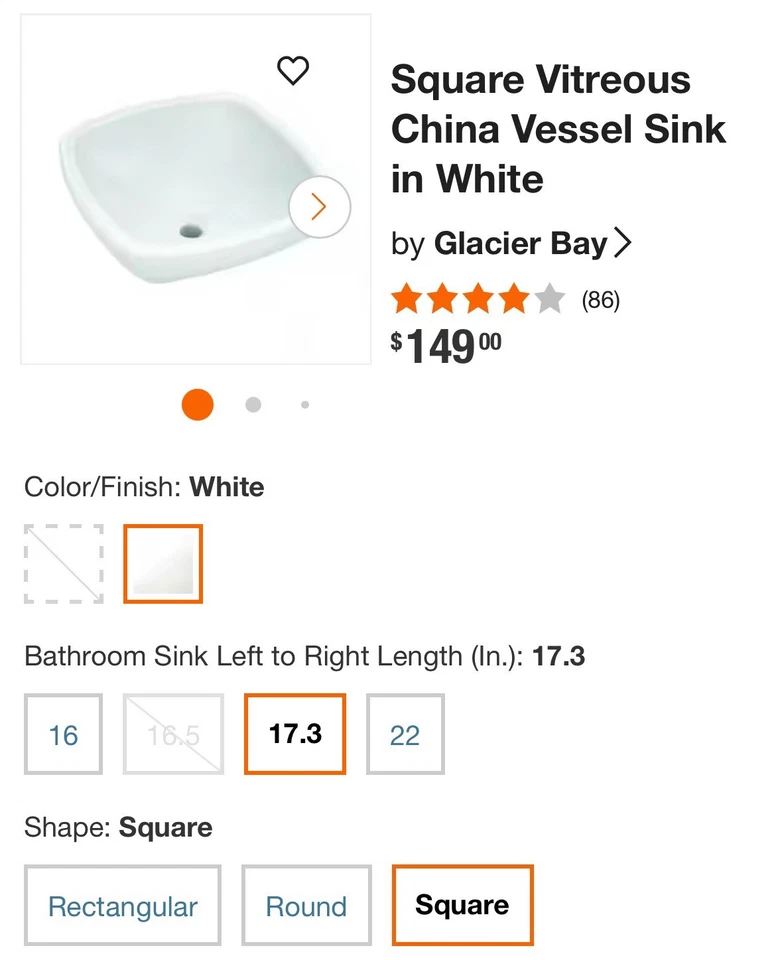Viewport: 782px width, 960px height.
Task: Click the first star of the rating
Action: click(x=404, y=298)
